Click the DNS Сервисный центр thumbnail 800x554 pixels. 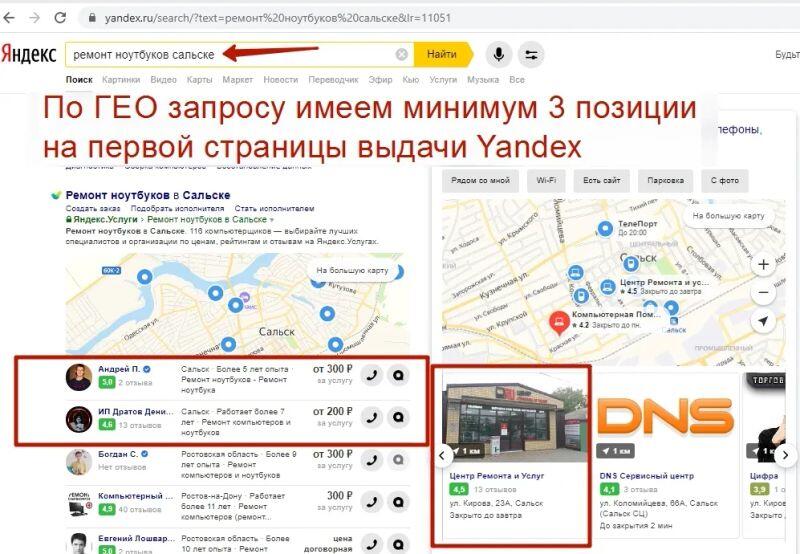tap(665, 415)
